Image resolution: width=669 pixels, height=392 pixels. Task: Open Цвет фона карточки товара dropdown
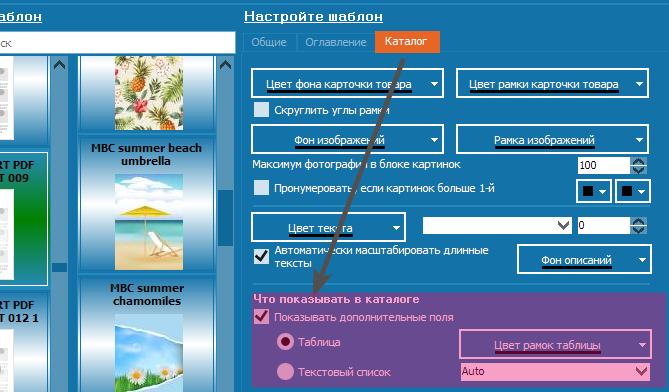point(347,84)
